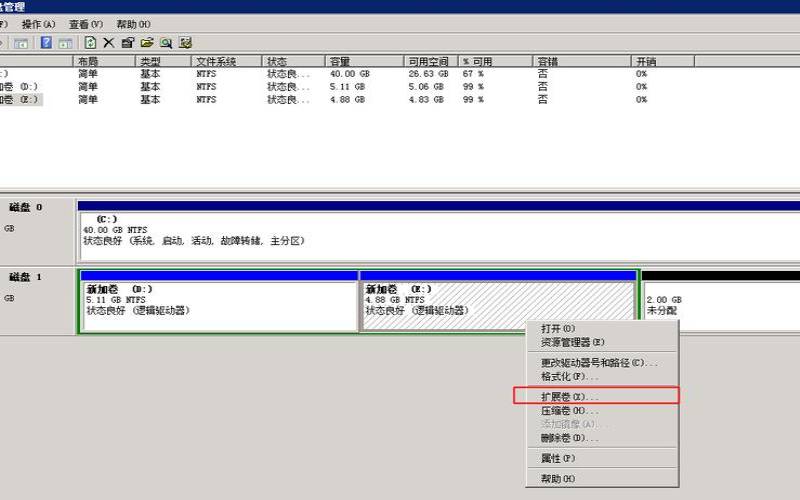The width and height of the screenshot is (800, 500).
Task: Click the properties toolbar icon
Action: [128, 42]
